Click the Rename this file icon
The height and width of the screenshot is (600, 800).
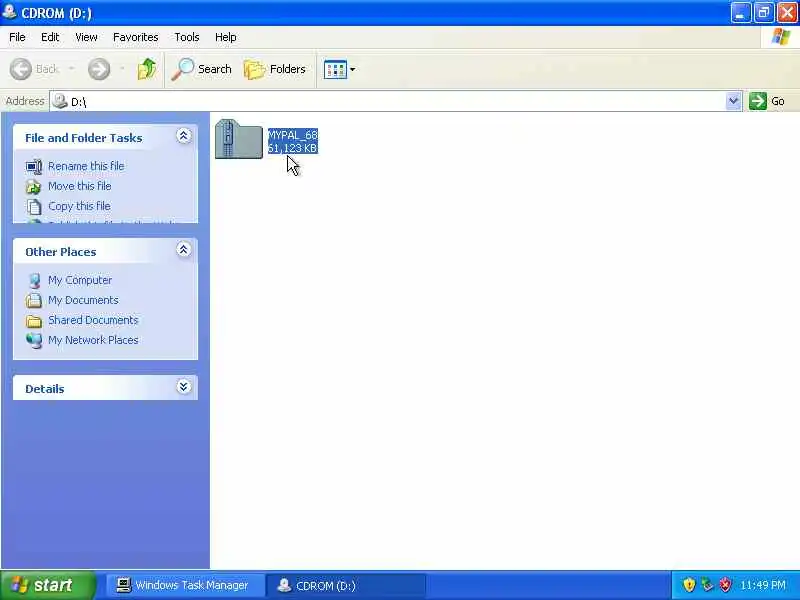(x=34, y=167)
